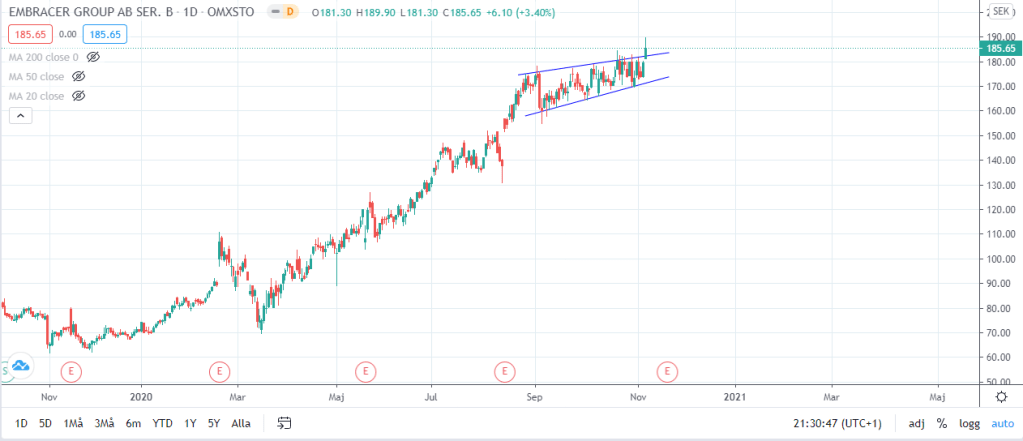The image size is (1023, 441).
Task: Click the blue 185.65 buy price box
Action: click(x=103, y=34)
